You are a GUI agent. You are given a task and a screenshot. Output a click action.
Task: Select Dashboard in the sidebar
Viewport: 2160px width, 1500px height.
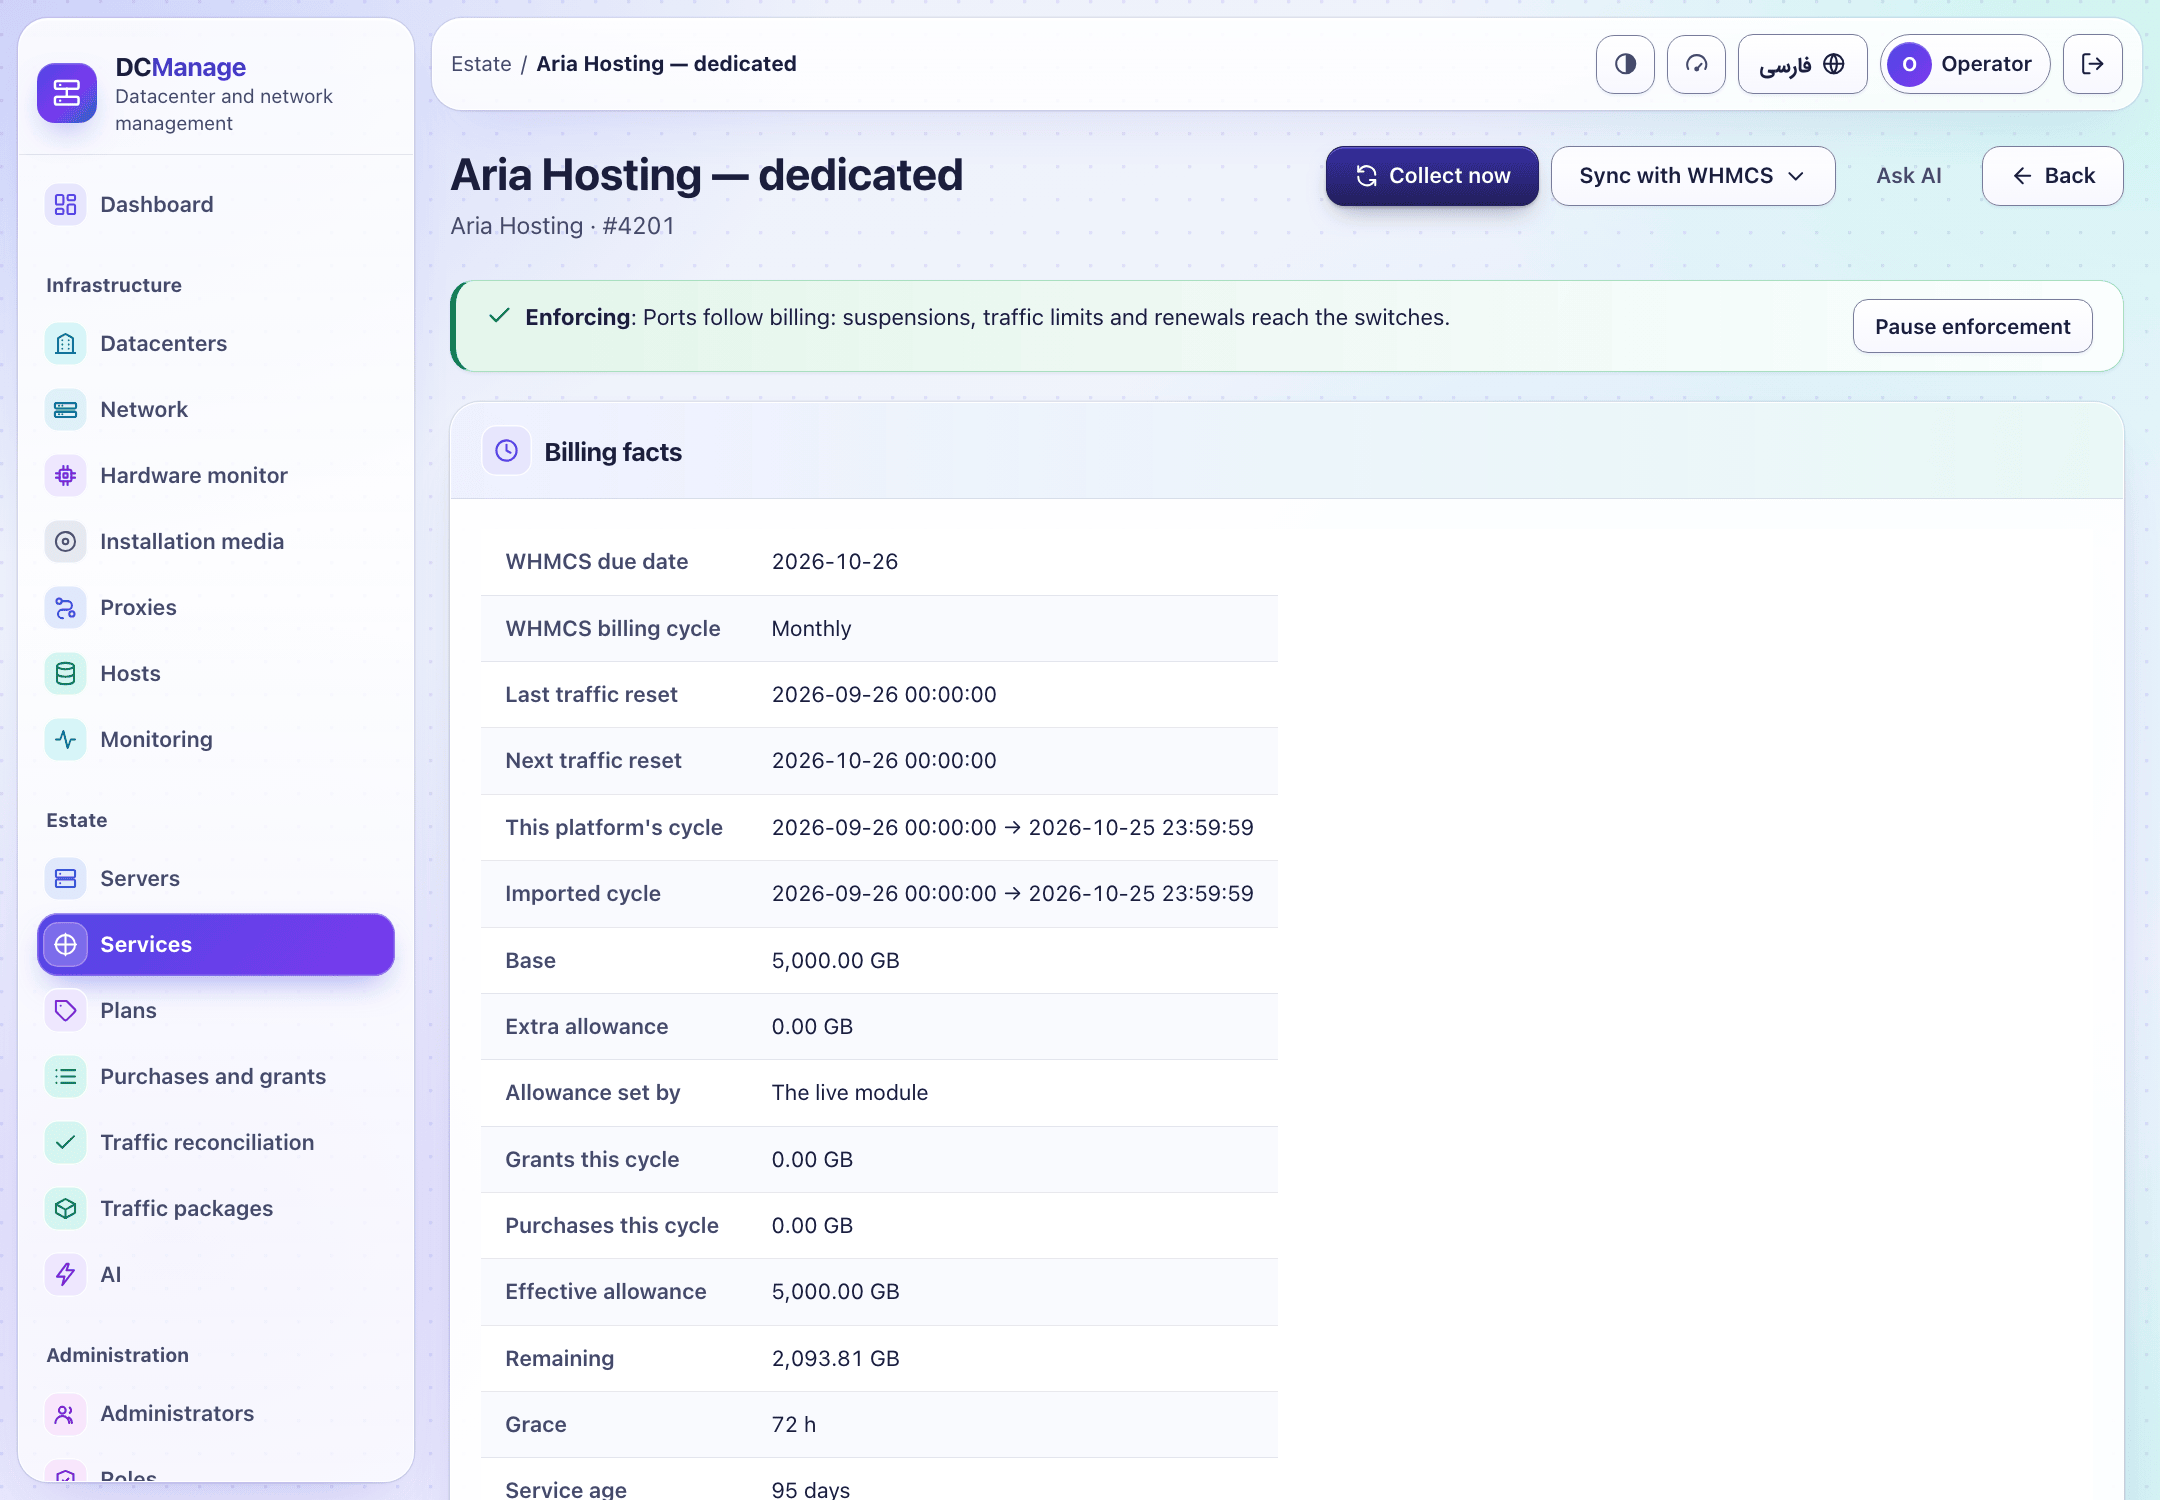pos(216,204)
